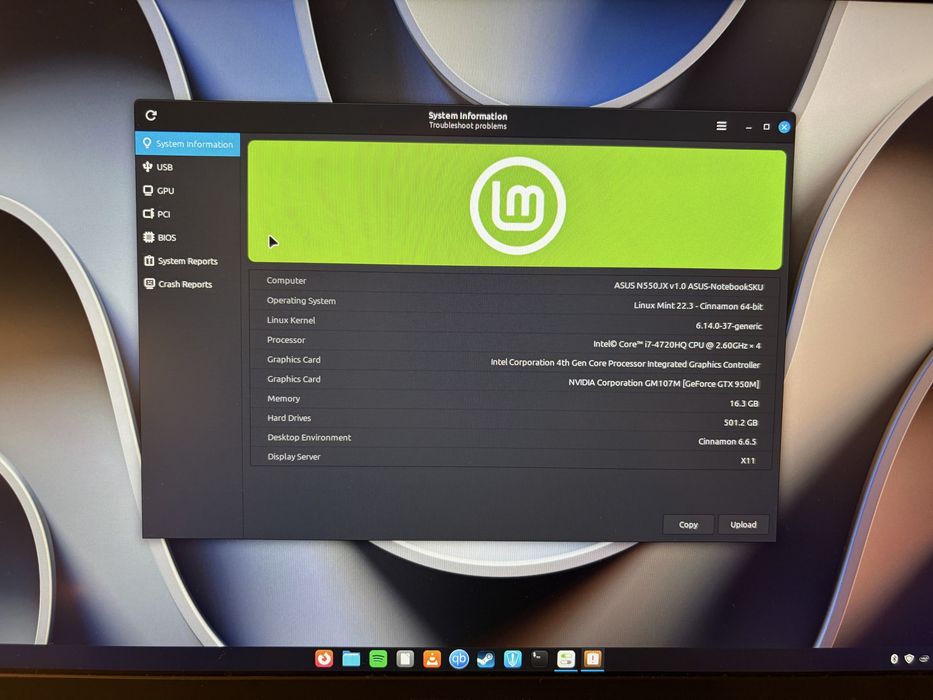This screenshot has width=933, height=700.
Task: Click the lightbulb icon beside System Information
Action: pyautogui.click(x=147, y=143)
